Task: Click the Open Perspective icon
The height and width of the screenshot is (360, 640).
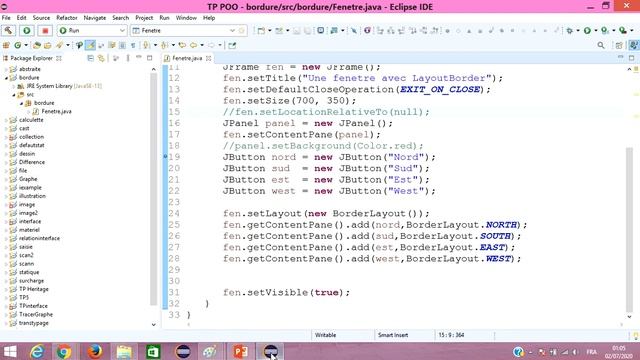Action: (x=619, y=45)
